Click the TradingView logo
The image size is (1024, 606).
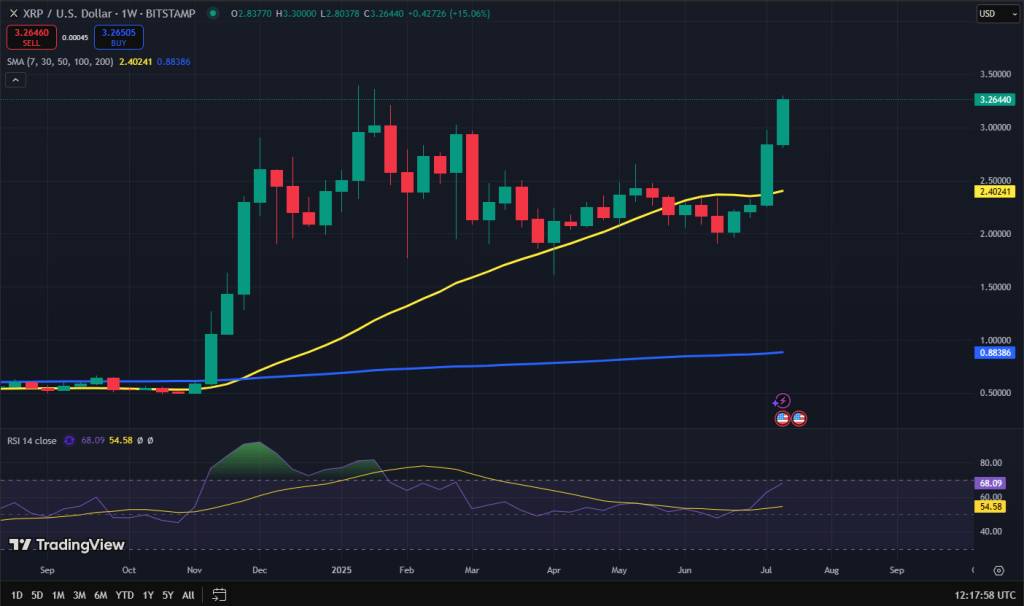[x=67, y=545]
